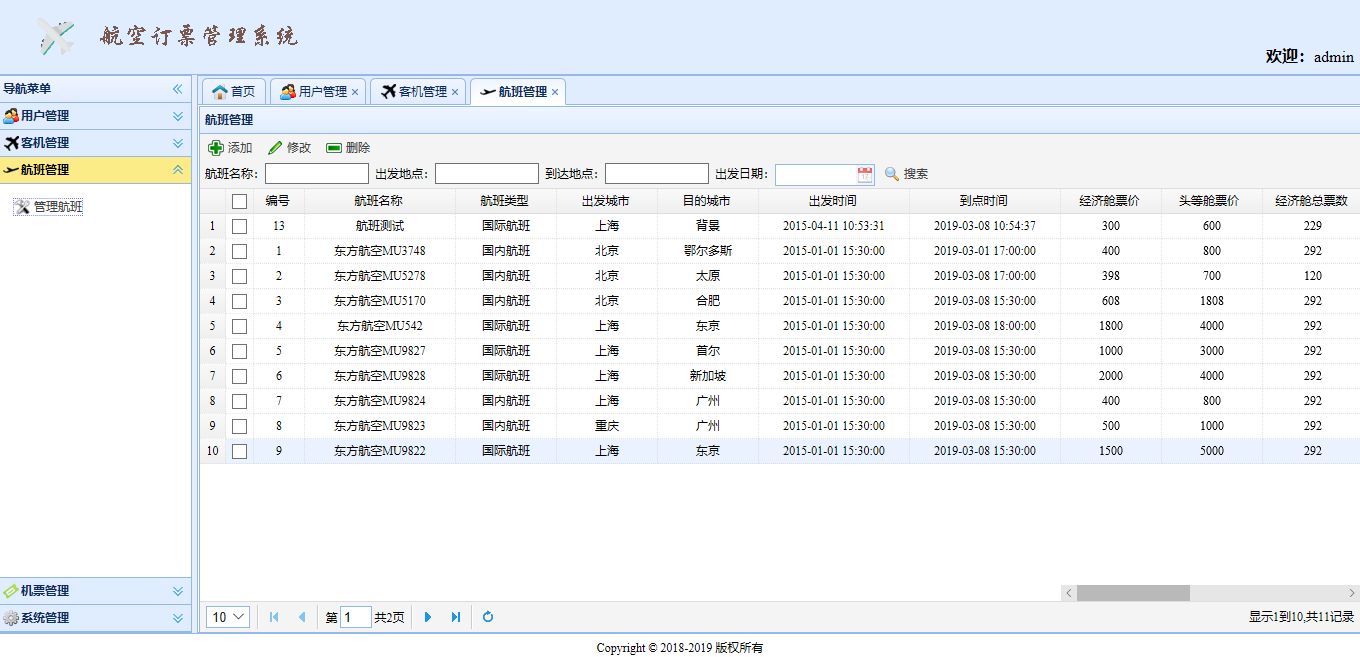Viewport: 1360px width, 657px height.
Task: Check the row for 东方航空MU9827
Action: click(x=239, y=351)
